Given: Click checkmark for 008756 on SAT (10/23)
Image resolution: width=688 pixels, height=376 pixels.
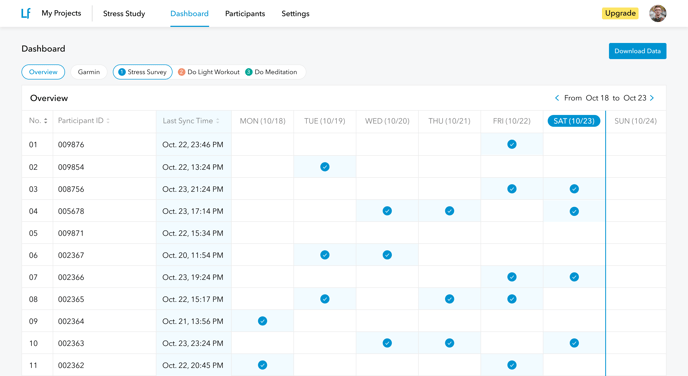Looking at the screenshot, I should (x=574, y=189).
